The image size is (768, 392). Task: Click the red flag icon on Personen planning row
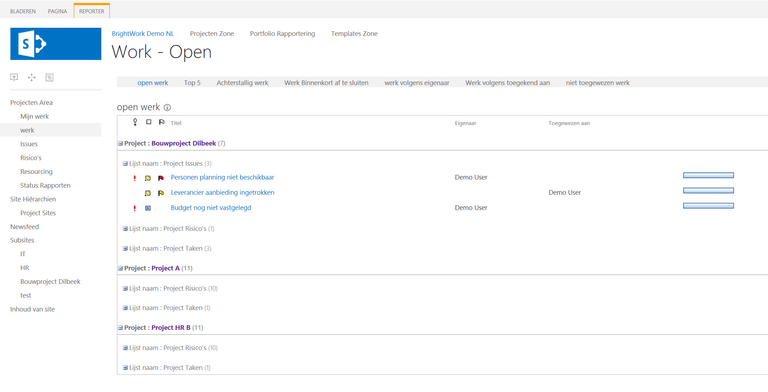pyautogui.click(x=161, y=178)
